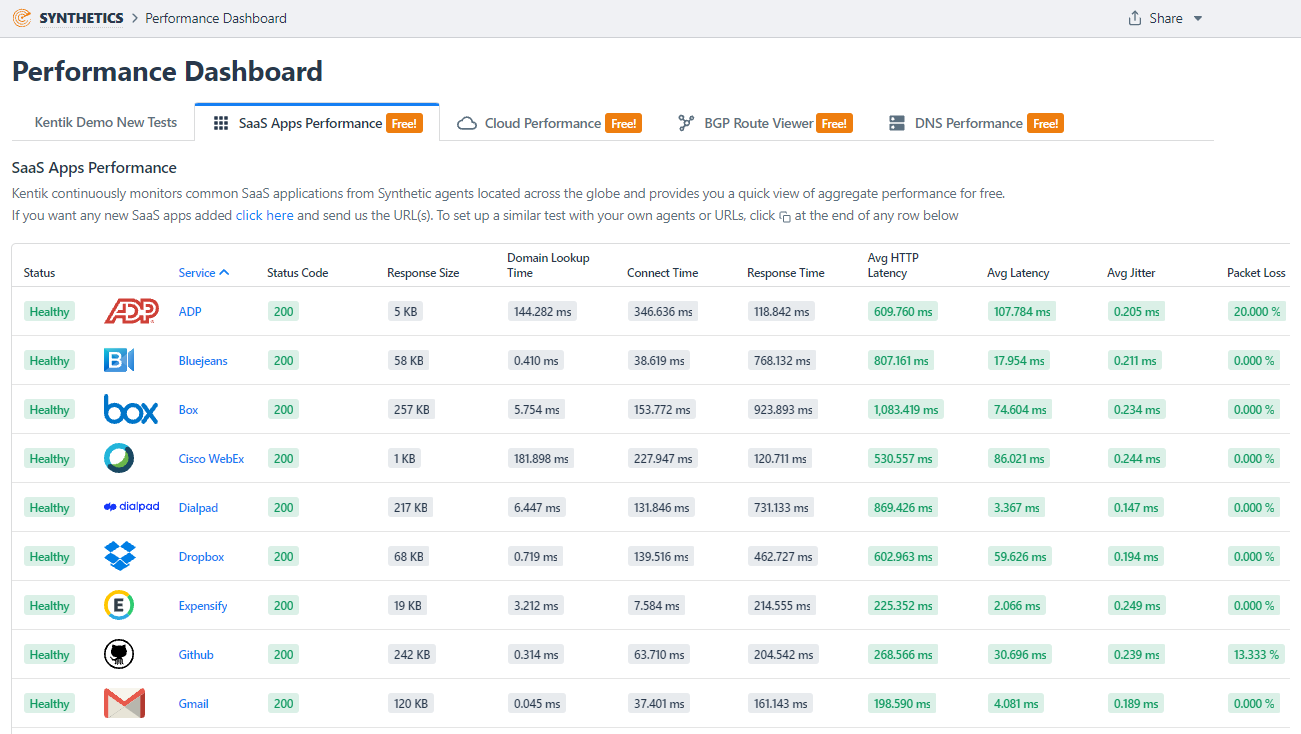
Task: Select the SaaS Apps Performance tab
Action: 317,123
